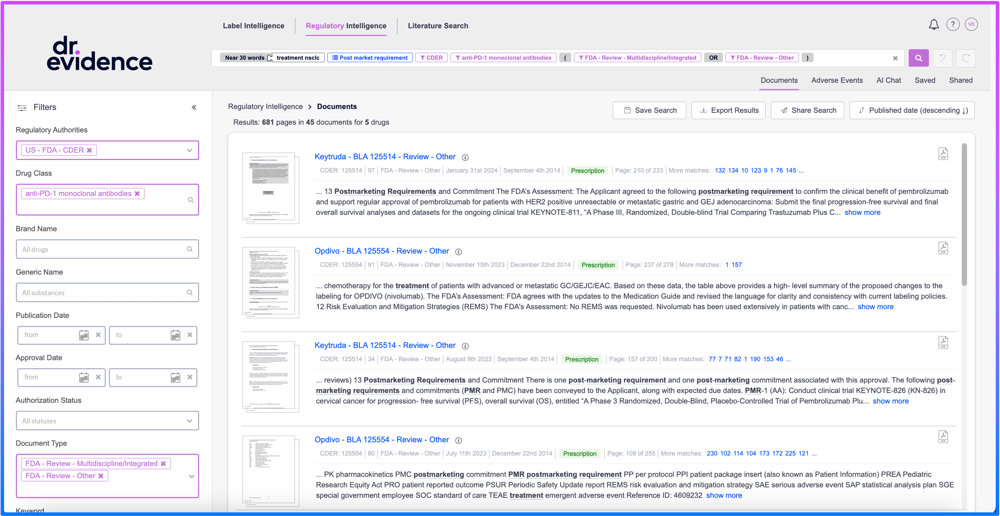Click show more in Keytruda August snippet
The height and width of the screenshot is (516, 1000).
(x=891, y=401)
